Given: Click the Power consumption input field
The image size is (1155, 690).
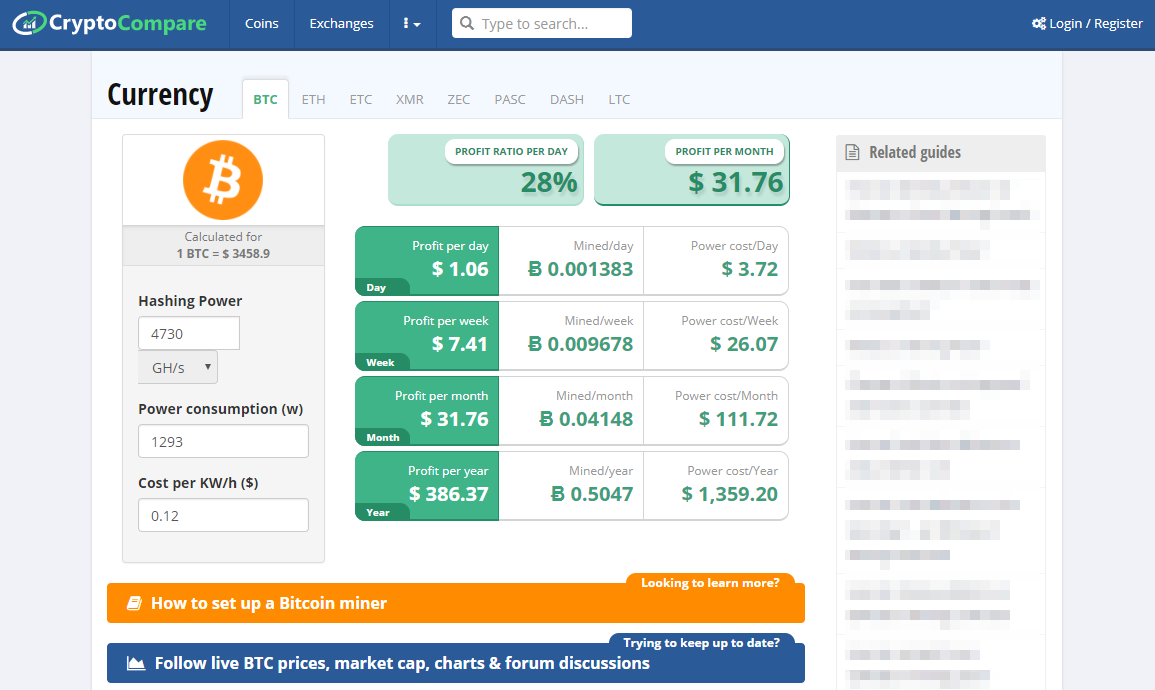Looking at the screenshot, I should coord(223,441).
